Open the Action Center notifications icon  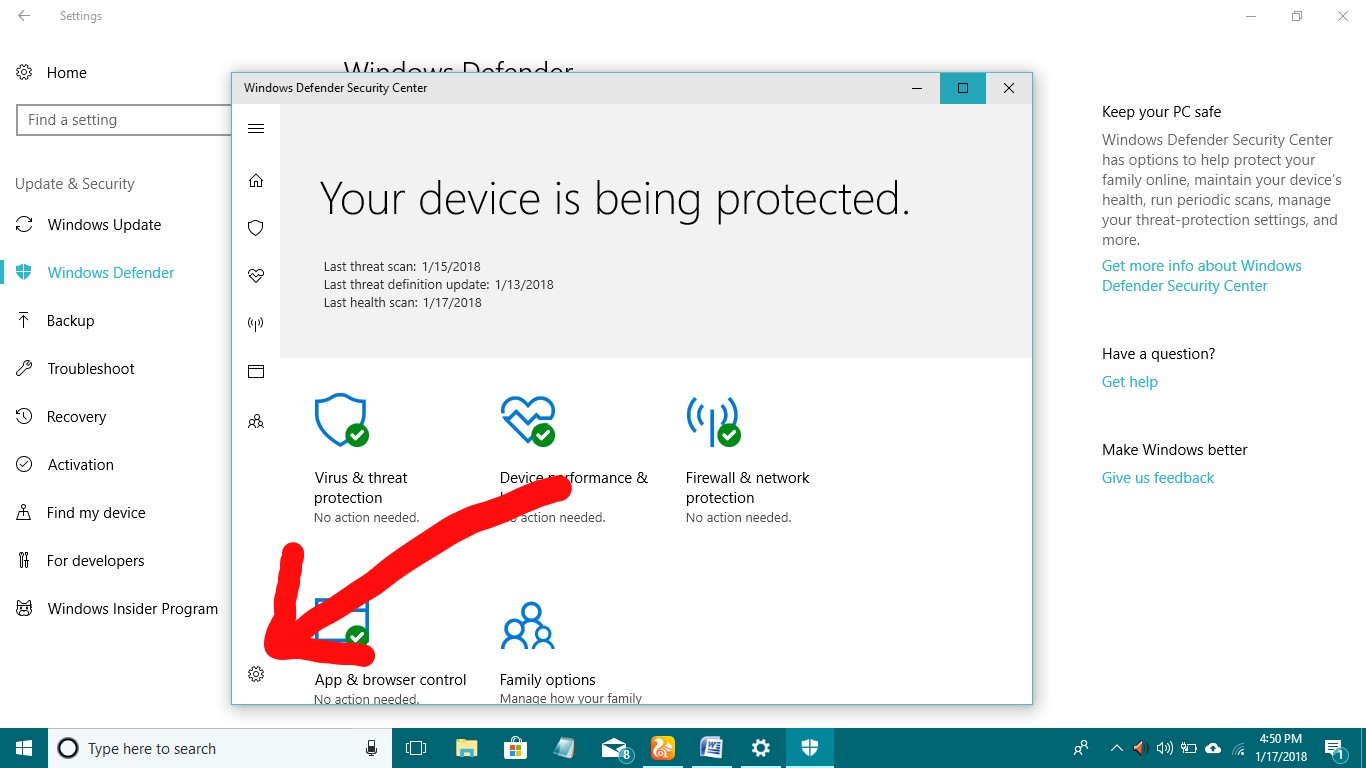(x=1335, y=748)
